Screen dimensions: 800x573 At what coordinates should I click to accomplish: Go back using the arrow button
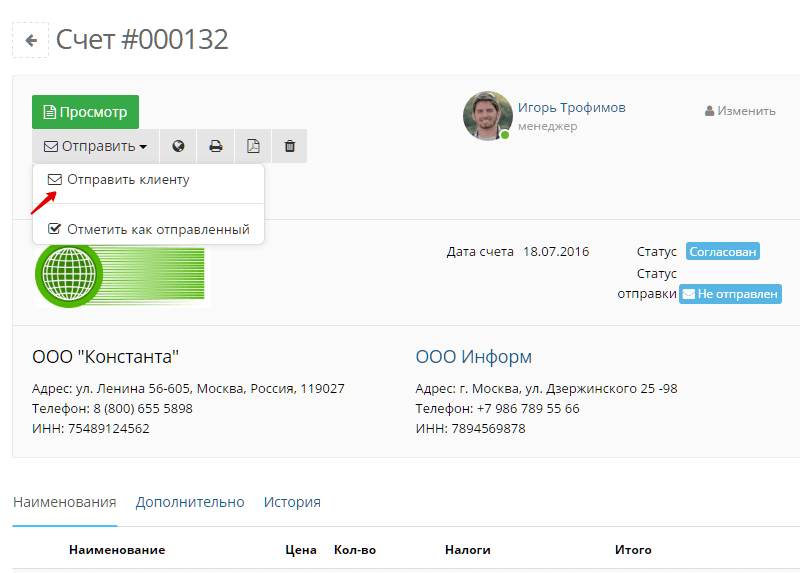[31, 40]
